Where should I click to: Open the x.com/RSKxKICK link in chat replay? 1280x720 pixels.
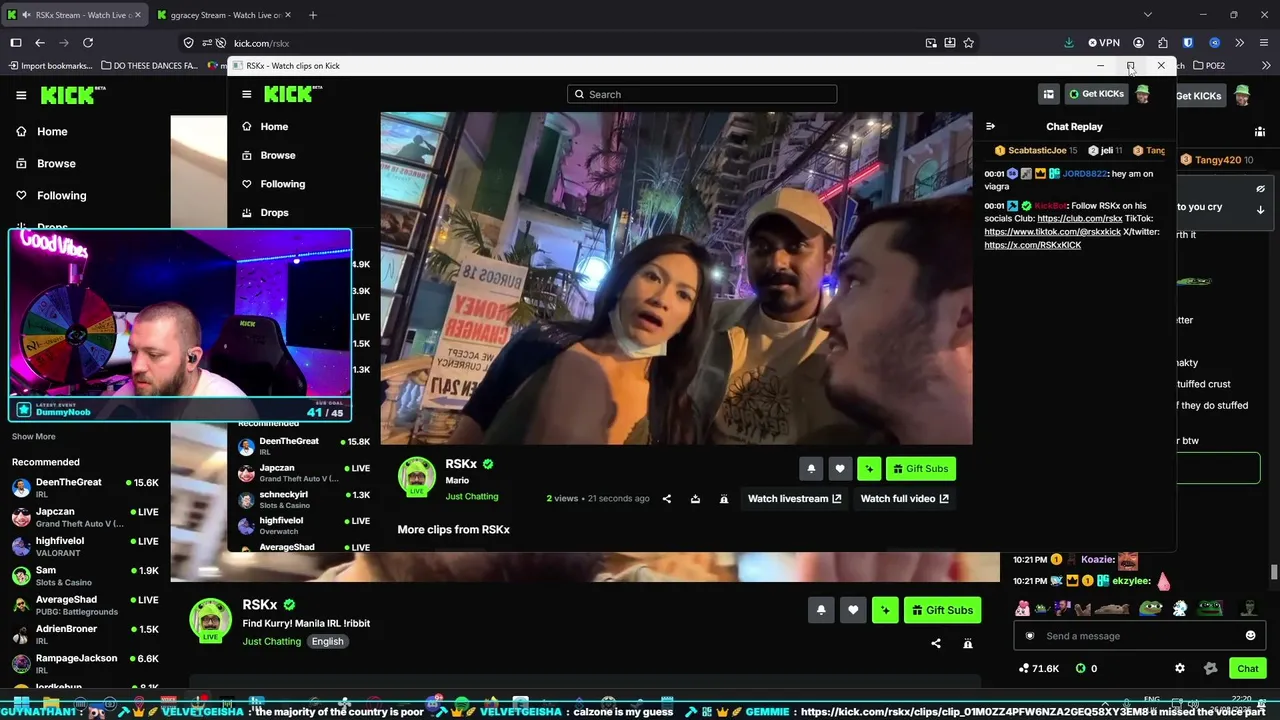coord(1033,245)
